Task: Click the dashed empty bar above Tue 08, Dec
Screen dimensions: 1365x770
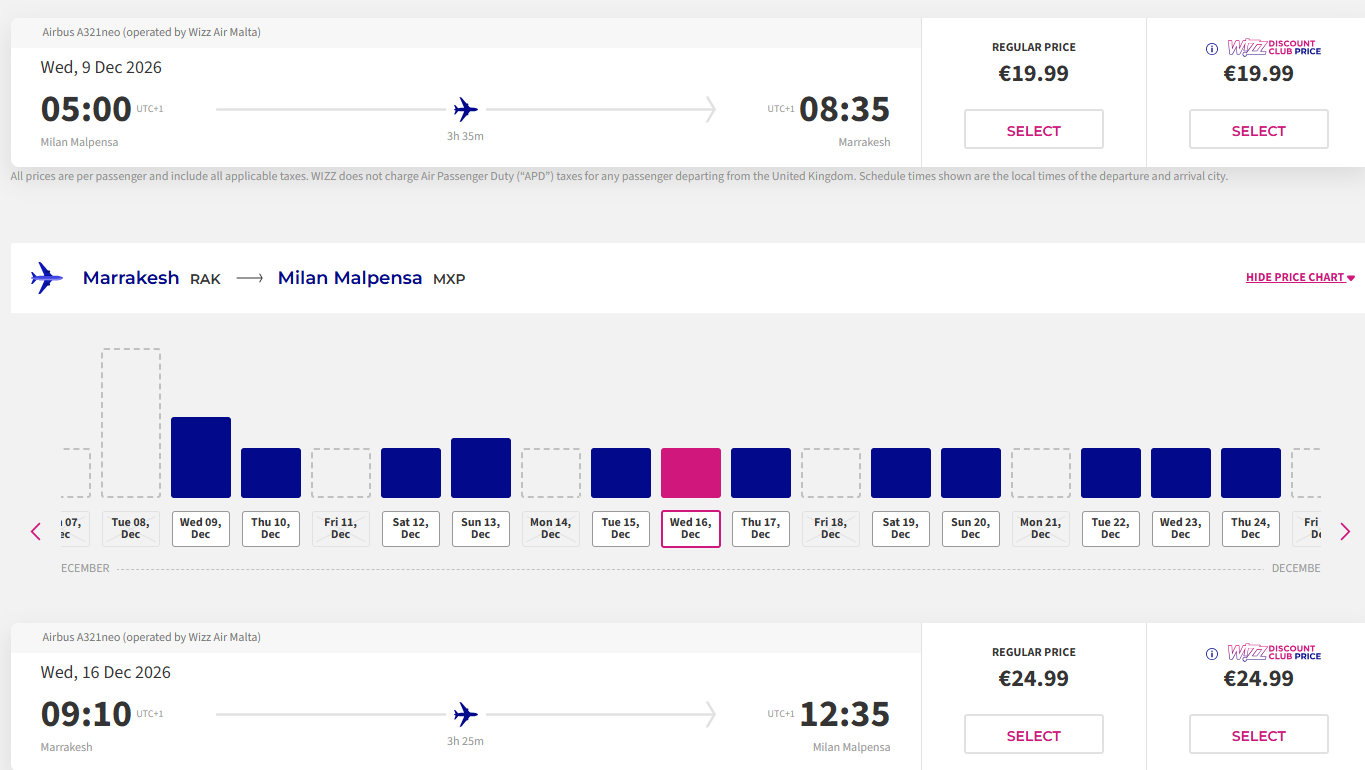Action: 131,423
